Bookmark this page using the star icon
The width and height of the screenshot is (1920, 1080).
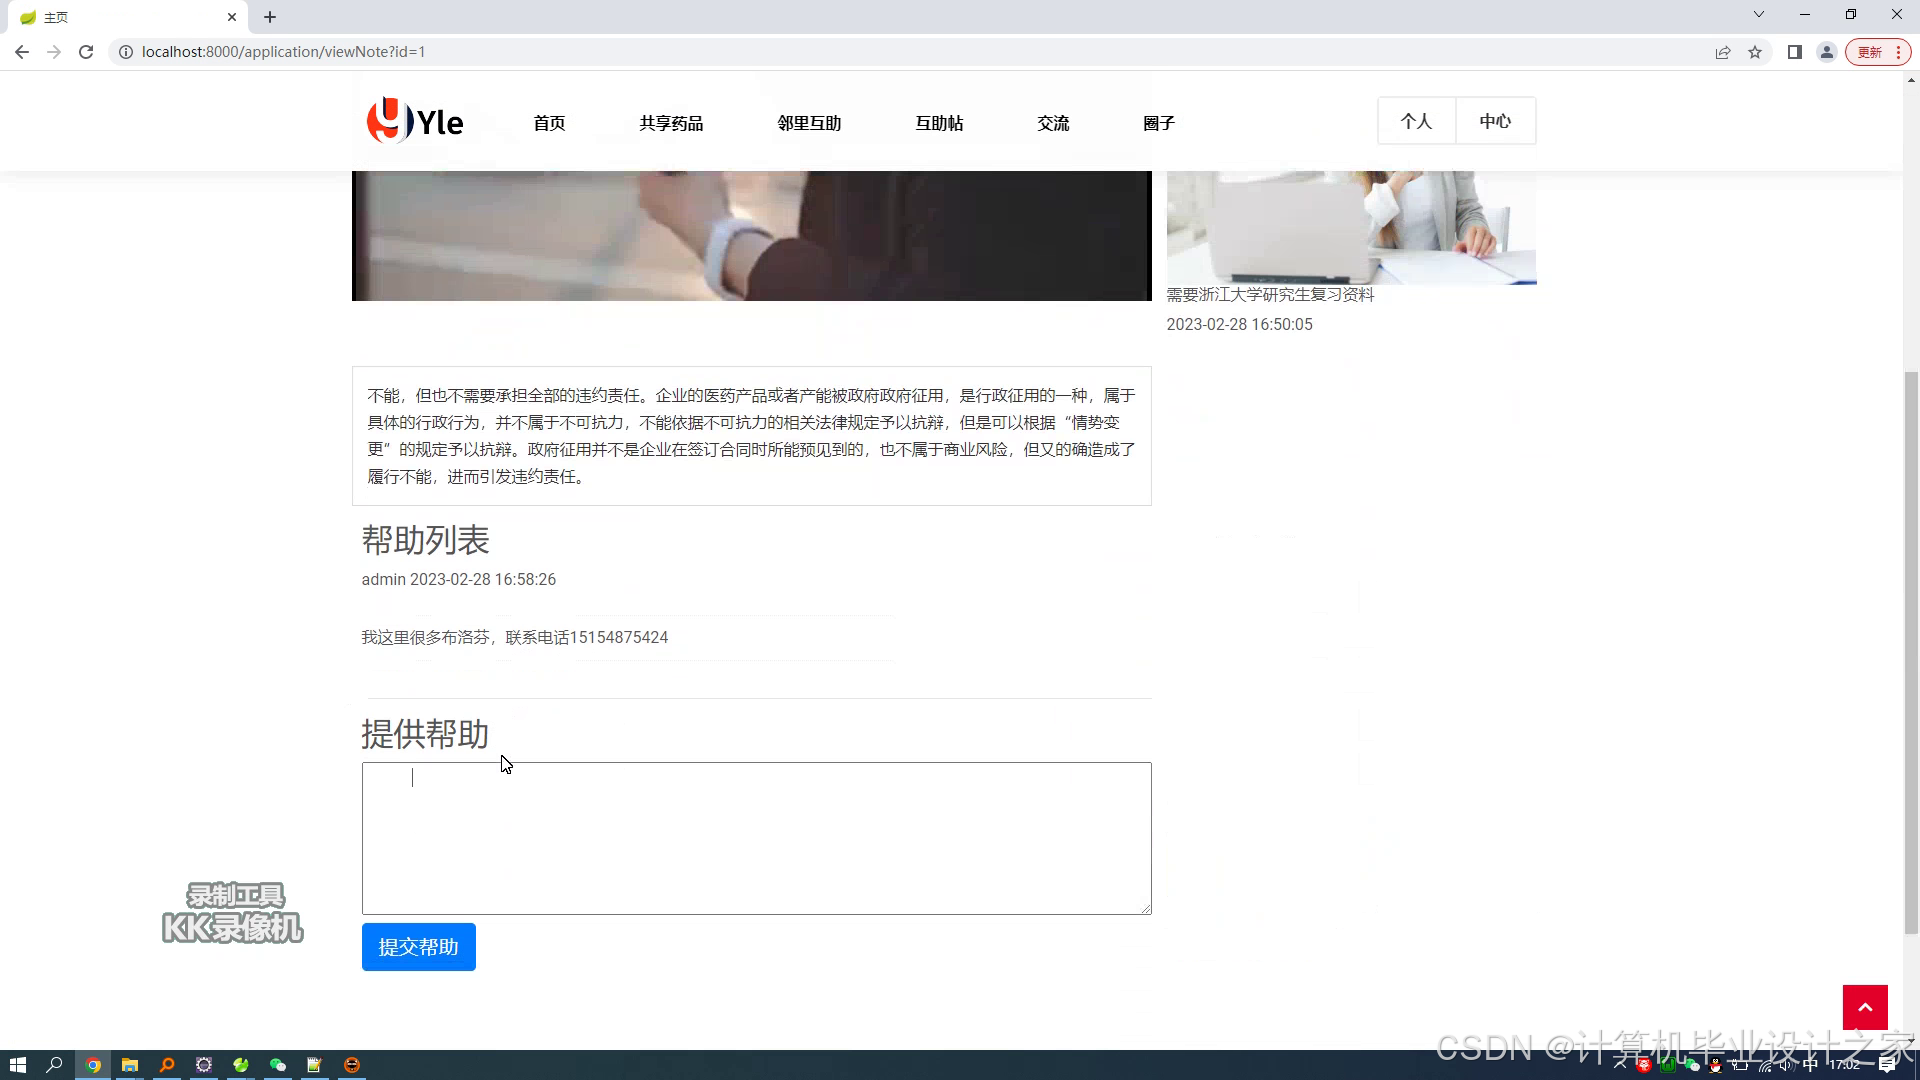click(1755, 52)
